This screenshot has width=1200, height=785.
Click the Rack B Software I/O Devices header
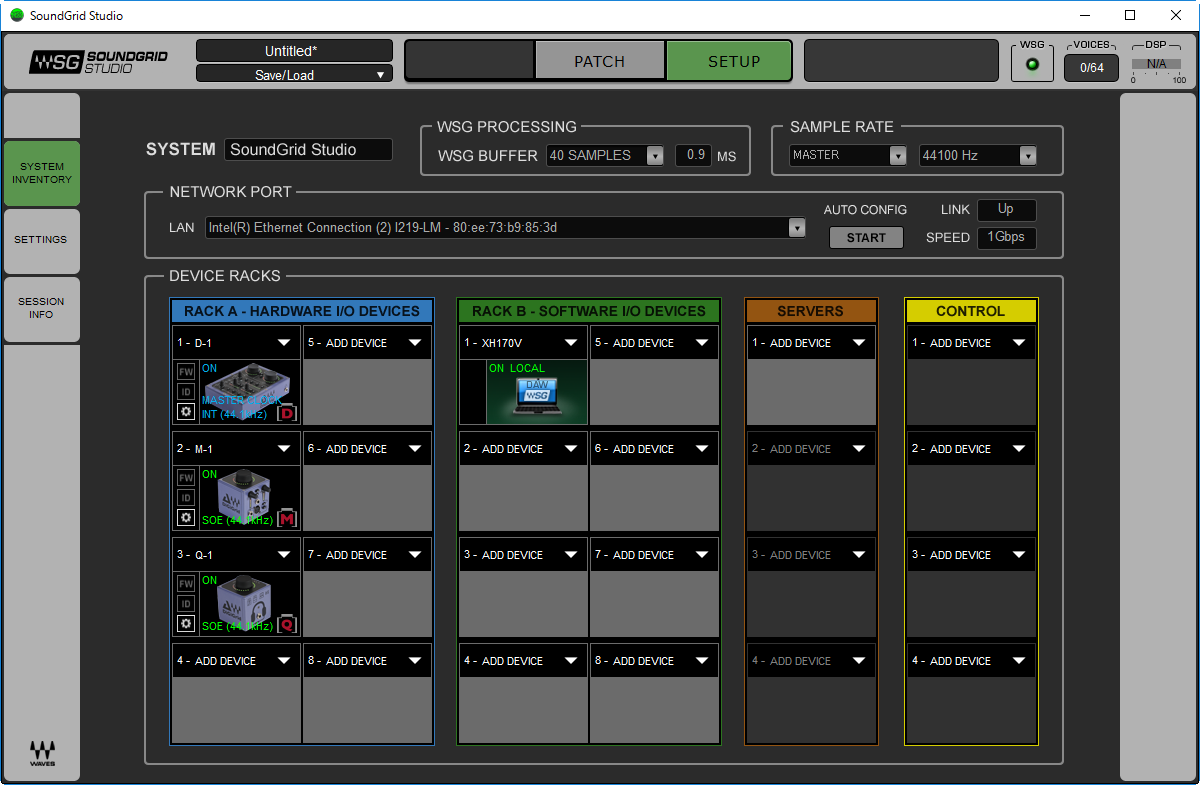(589, 311)
